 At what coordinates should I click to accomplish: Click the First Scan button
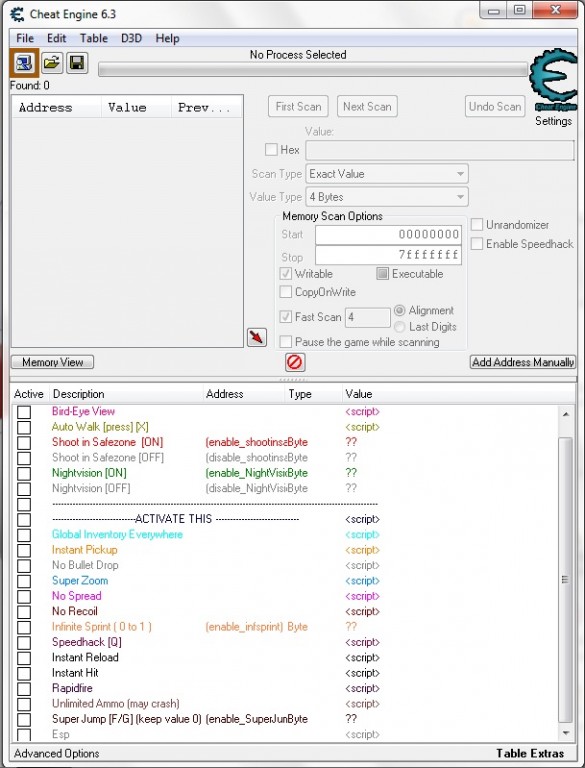[298, 106]
